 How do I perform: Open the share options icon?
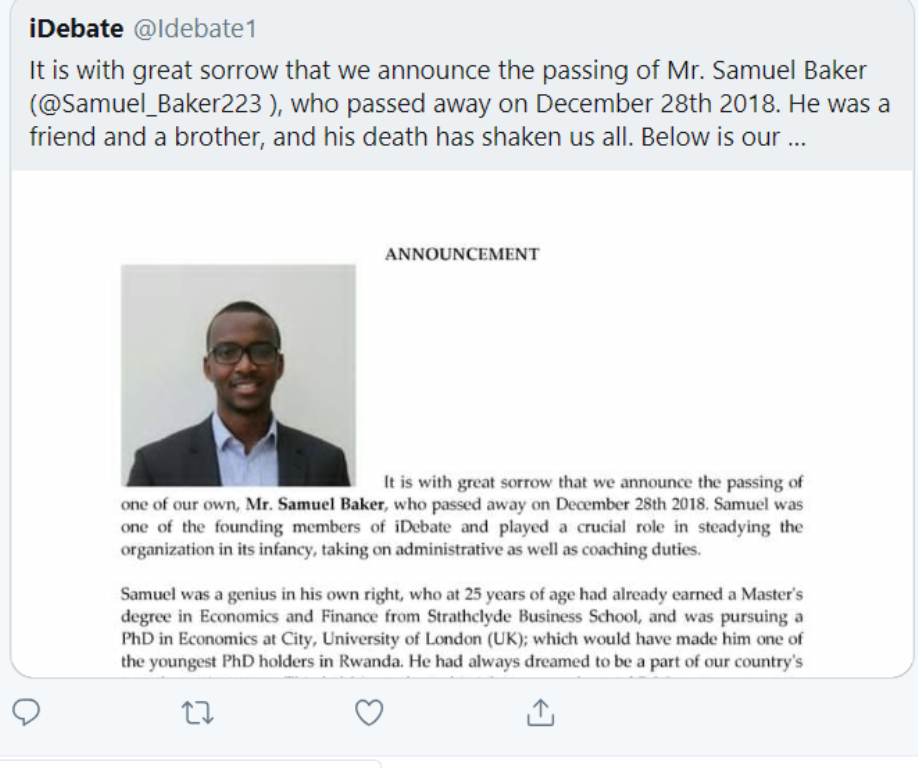coord(540,712)
